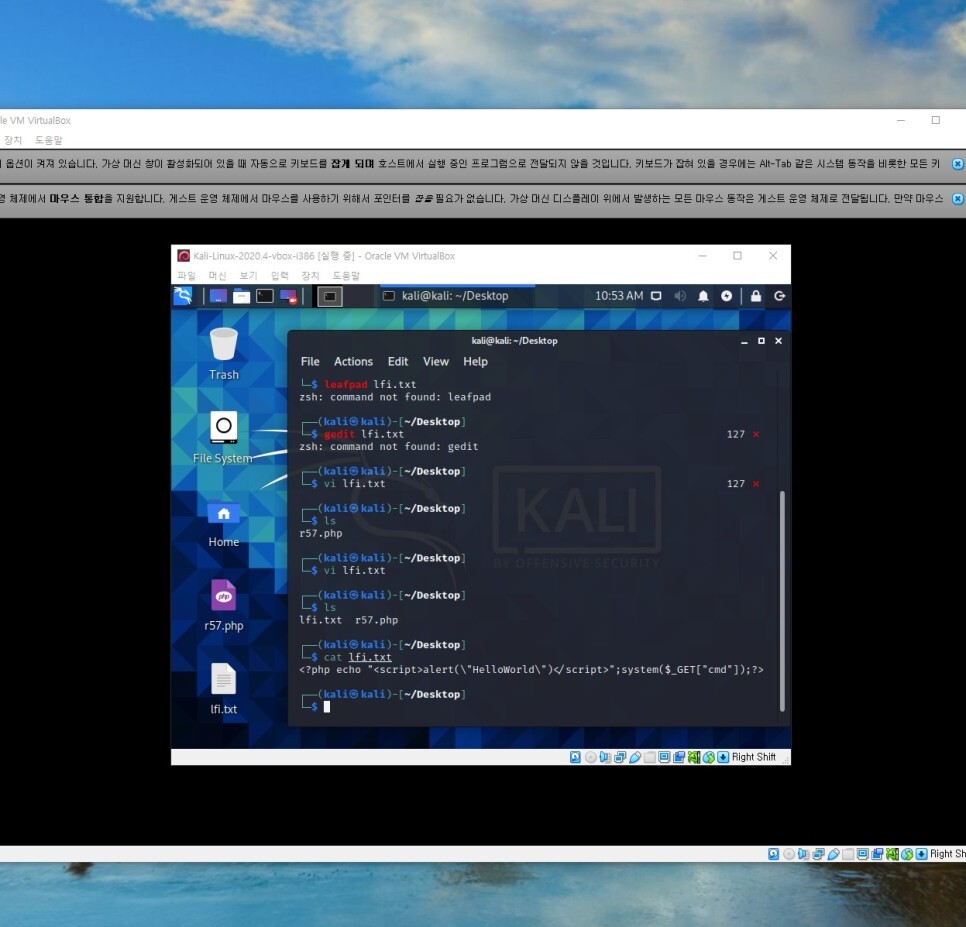
Task: Click network indicator in outer VirtualBox status bar
Action: (818, 854)
